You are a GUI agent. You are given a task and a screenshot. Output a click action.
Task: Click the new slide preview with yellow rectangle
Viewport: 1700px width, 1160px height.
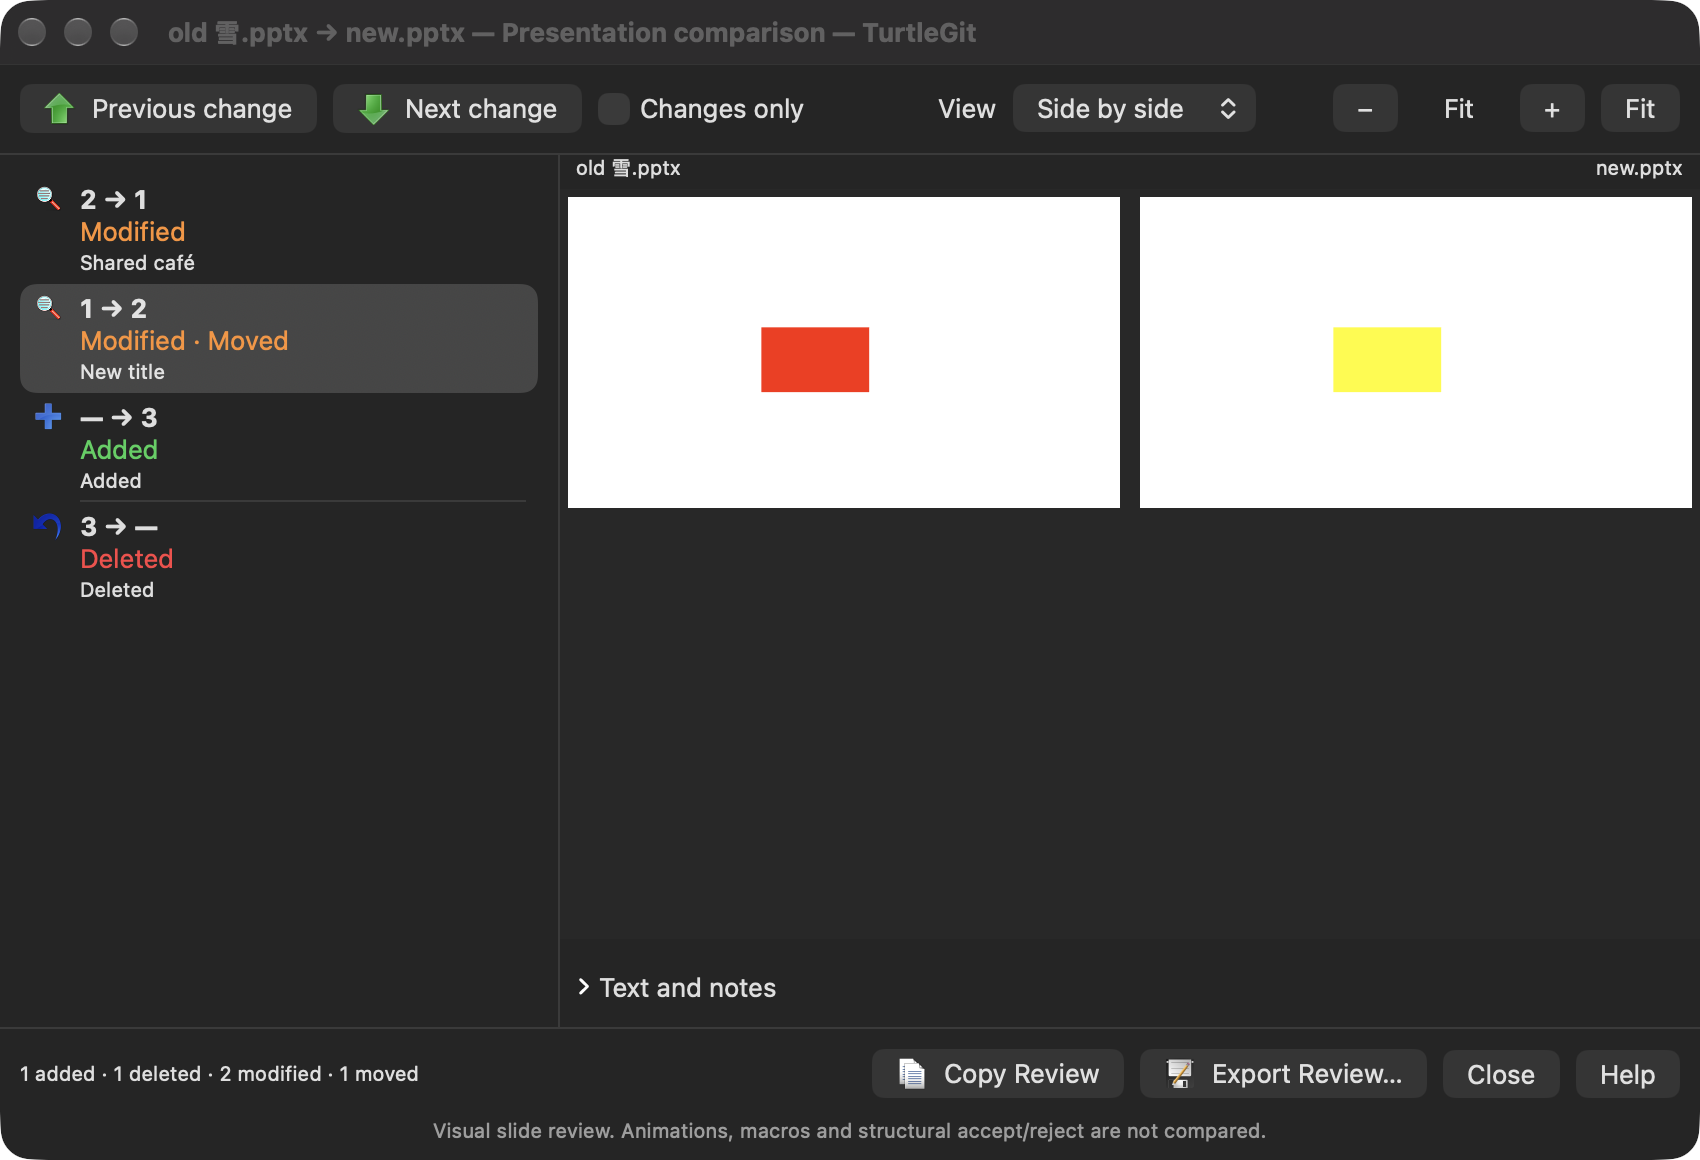1416,352
